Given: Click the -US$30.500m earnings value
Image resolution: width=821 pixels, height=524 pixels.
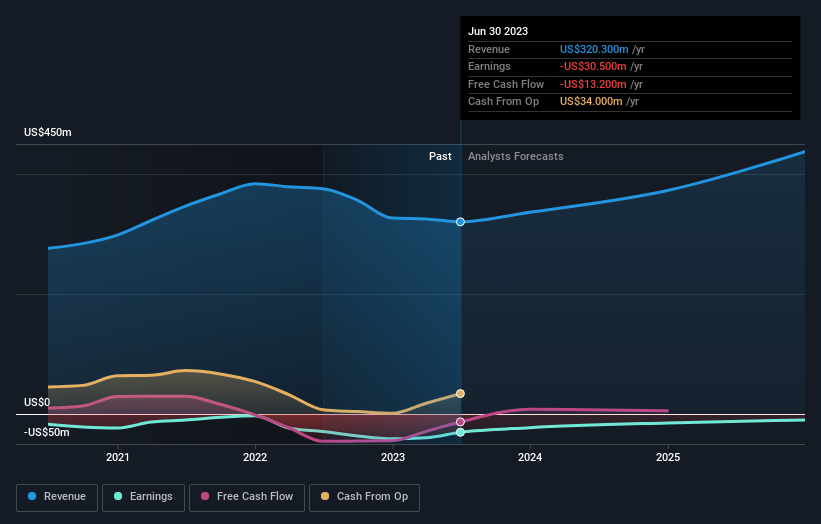Looking at the screenshot, I should (x=593, y=66).
